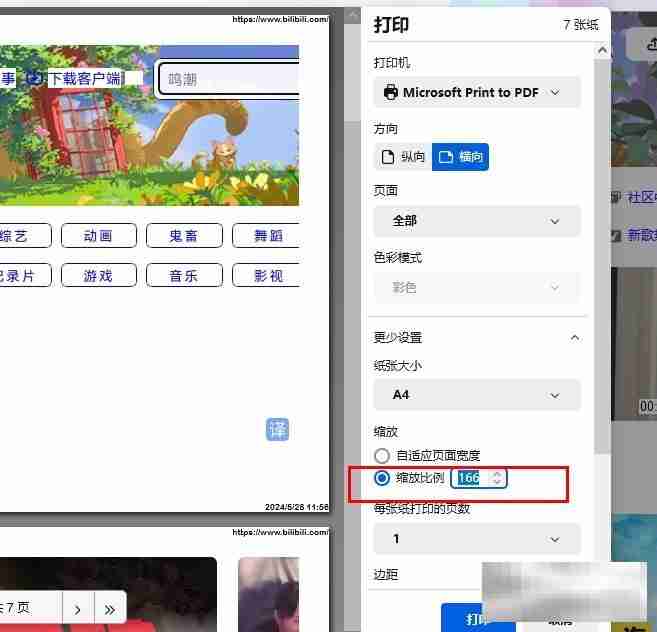Click the blue 译 translate icon
This screenshot has width=657, height=632.
click(x=277, y=429)
